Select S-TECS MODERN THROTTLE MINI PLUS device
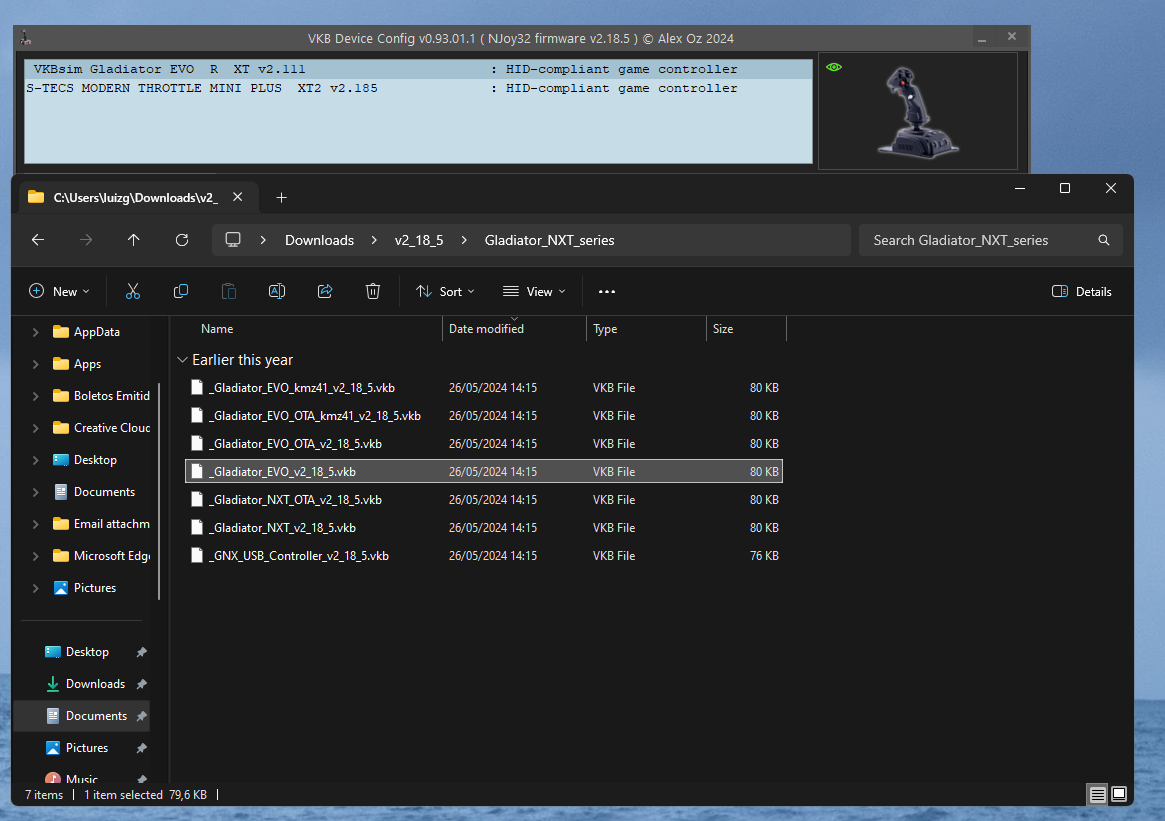 click(x=418, y=88)
